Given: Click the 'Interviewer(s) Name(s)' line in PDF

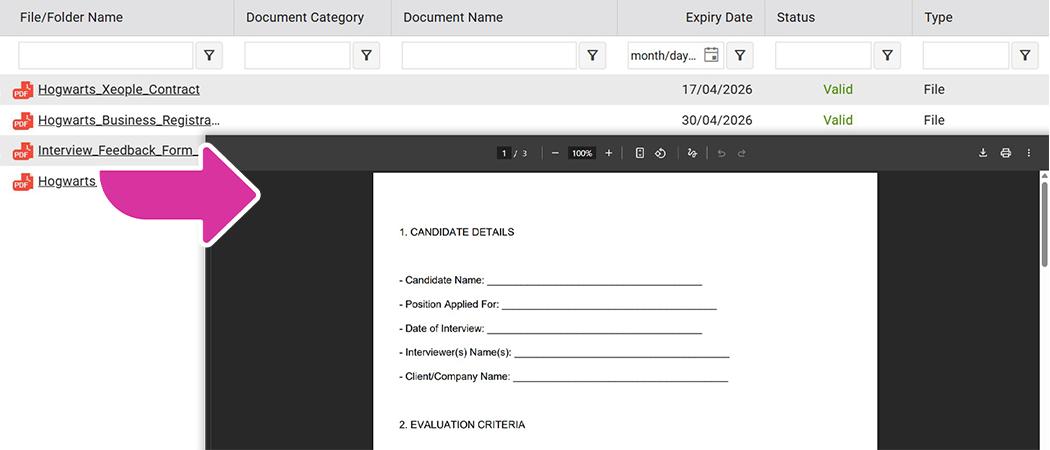Looking at the screenshot, I should pos(564,353).
